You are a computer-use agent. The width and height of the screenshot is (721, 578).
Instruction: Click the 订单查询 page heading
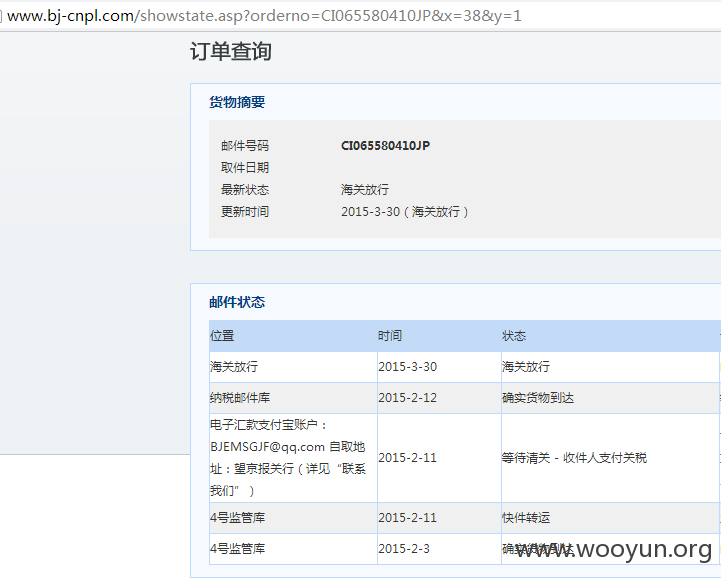231,51
